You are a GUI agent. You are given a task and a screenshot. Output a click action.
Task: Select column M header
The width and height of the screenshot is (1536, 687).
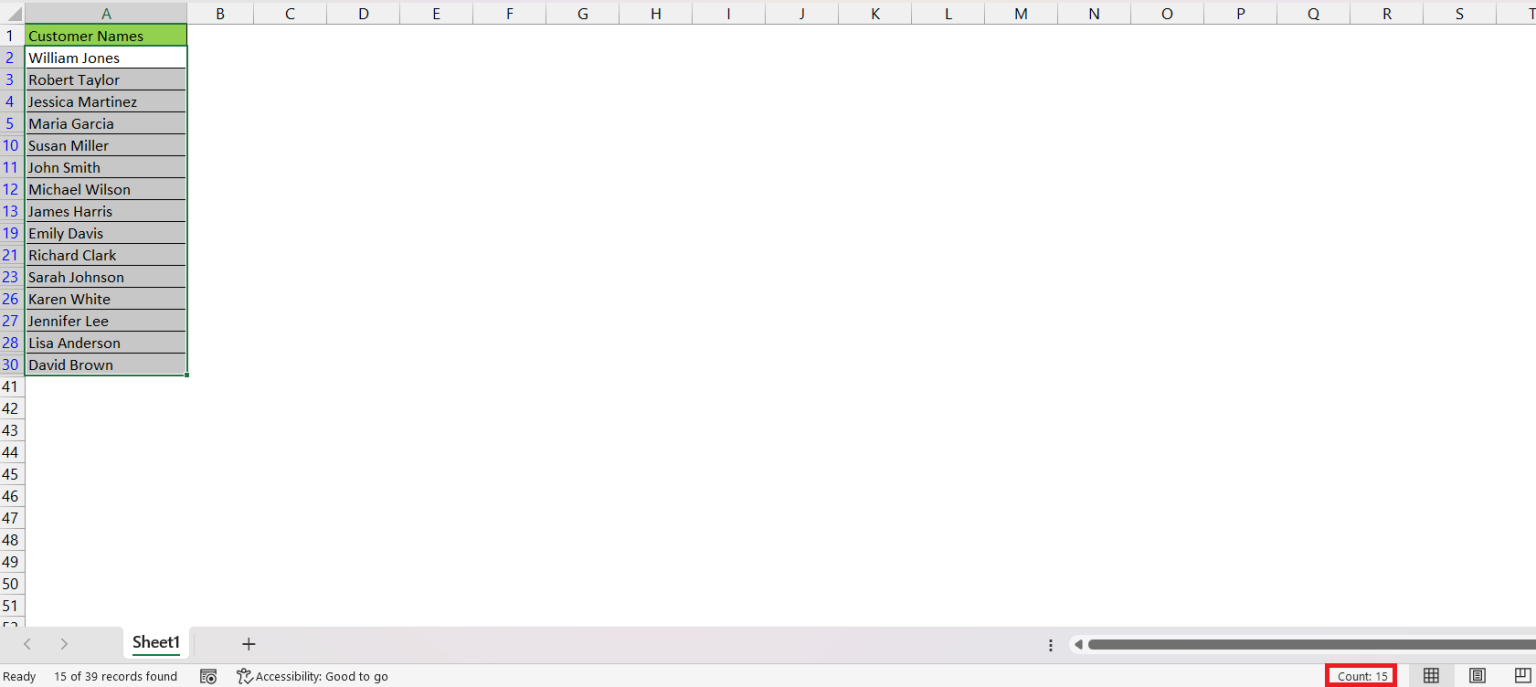click(x=1020, y=13)
